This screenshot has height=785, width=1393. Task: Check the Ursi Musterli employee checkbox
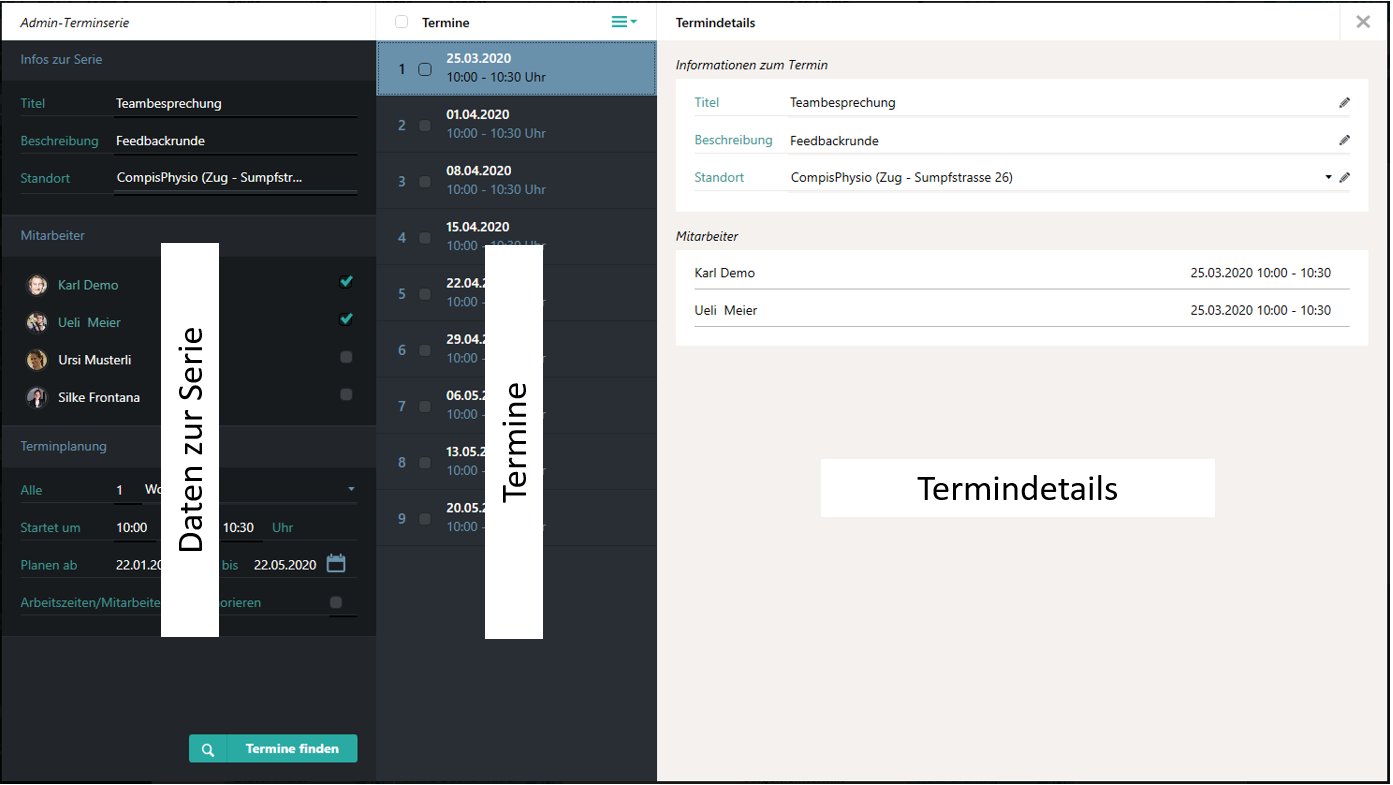[x=346, y=357]
